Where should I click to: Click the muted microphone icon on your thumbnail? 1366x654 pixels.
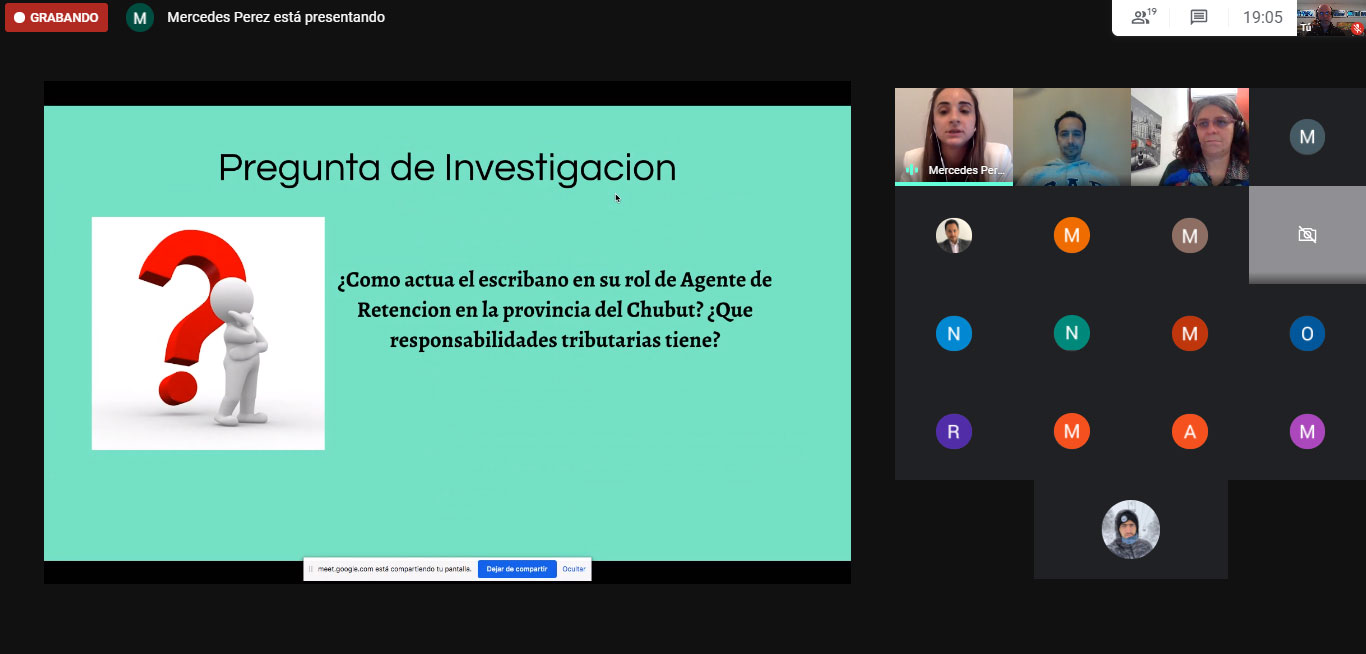1357,28
